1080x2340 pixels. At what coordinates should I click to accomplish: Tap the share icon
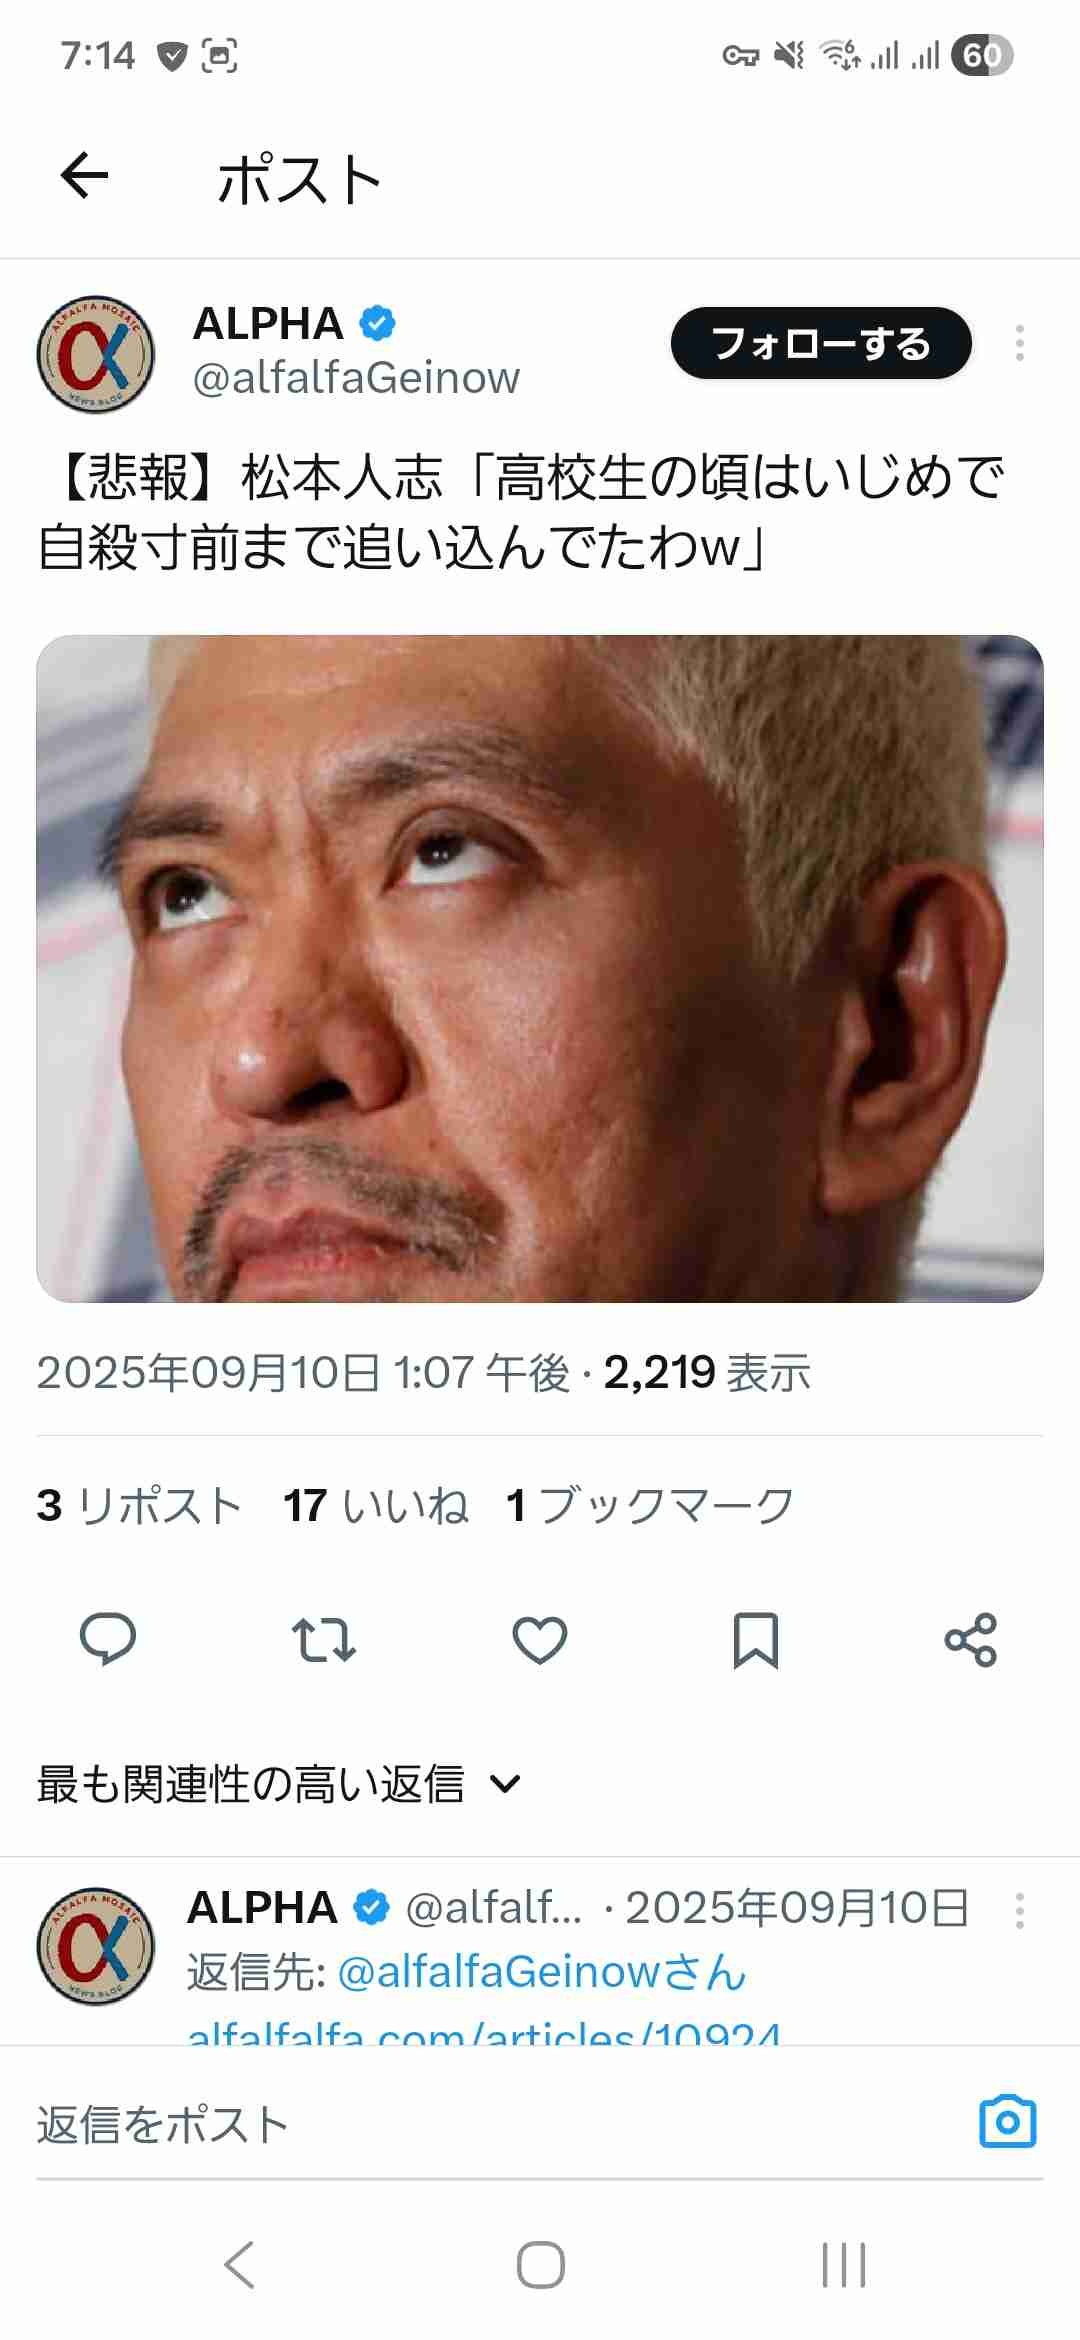[x=971, y=1640]
